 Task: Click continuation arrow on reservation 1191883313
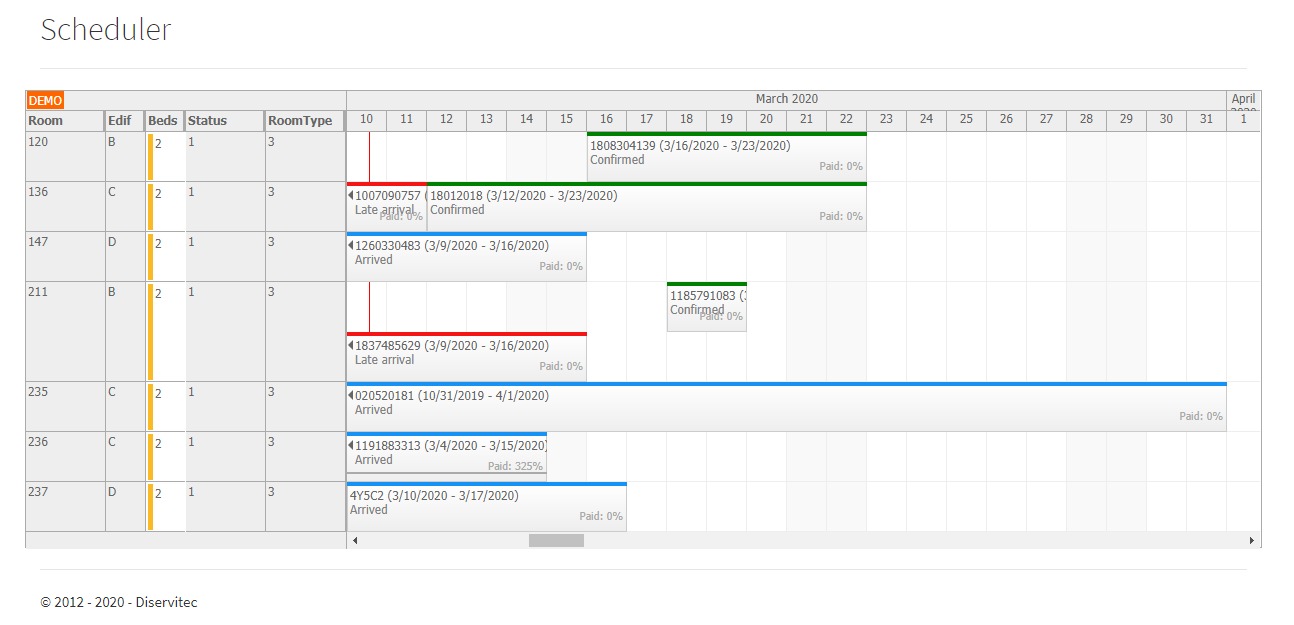click(x=351, y=446)
